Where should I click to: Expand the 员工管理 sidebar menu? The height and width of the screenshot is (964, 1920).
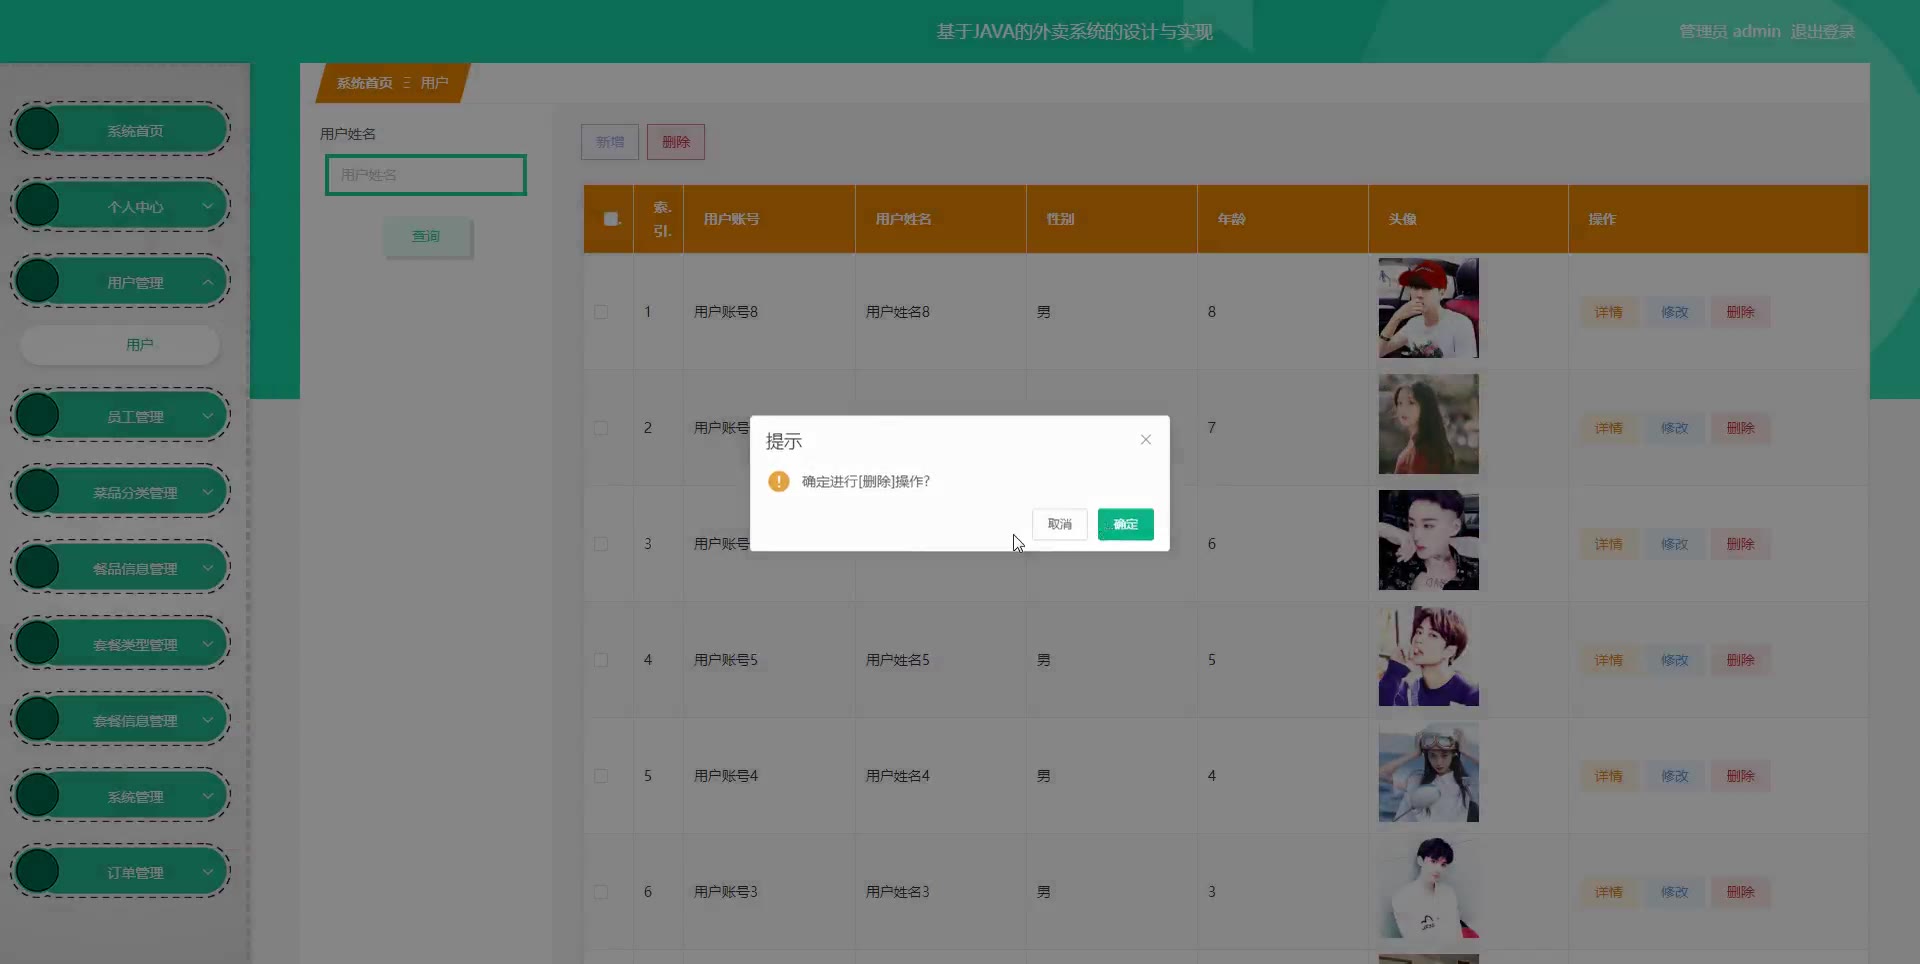pos(120,416)
